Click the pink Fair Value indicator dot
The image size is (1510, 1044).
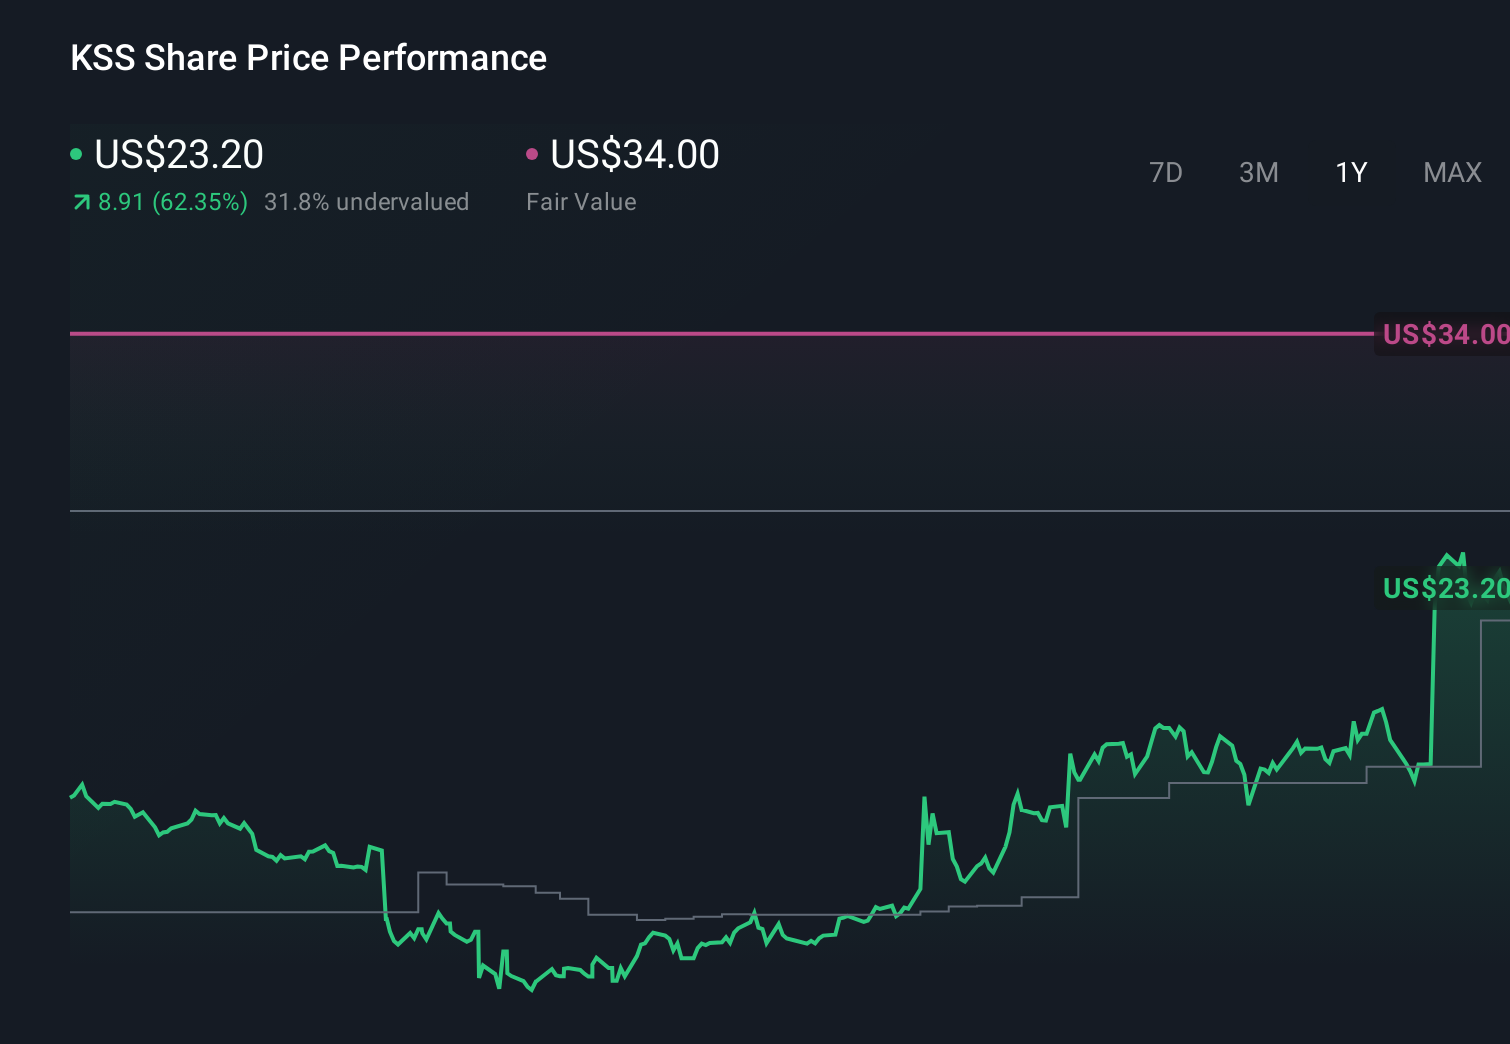(534, 152)
